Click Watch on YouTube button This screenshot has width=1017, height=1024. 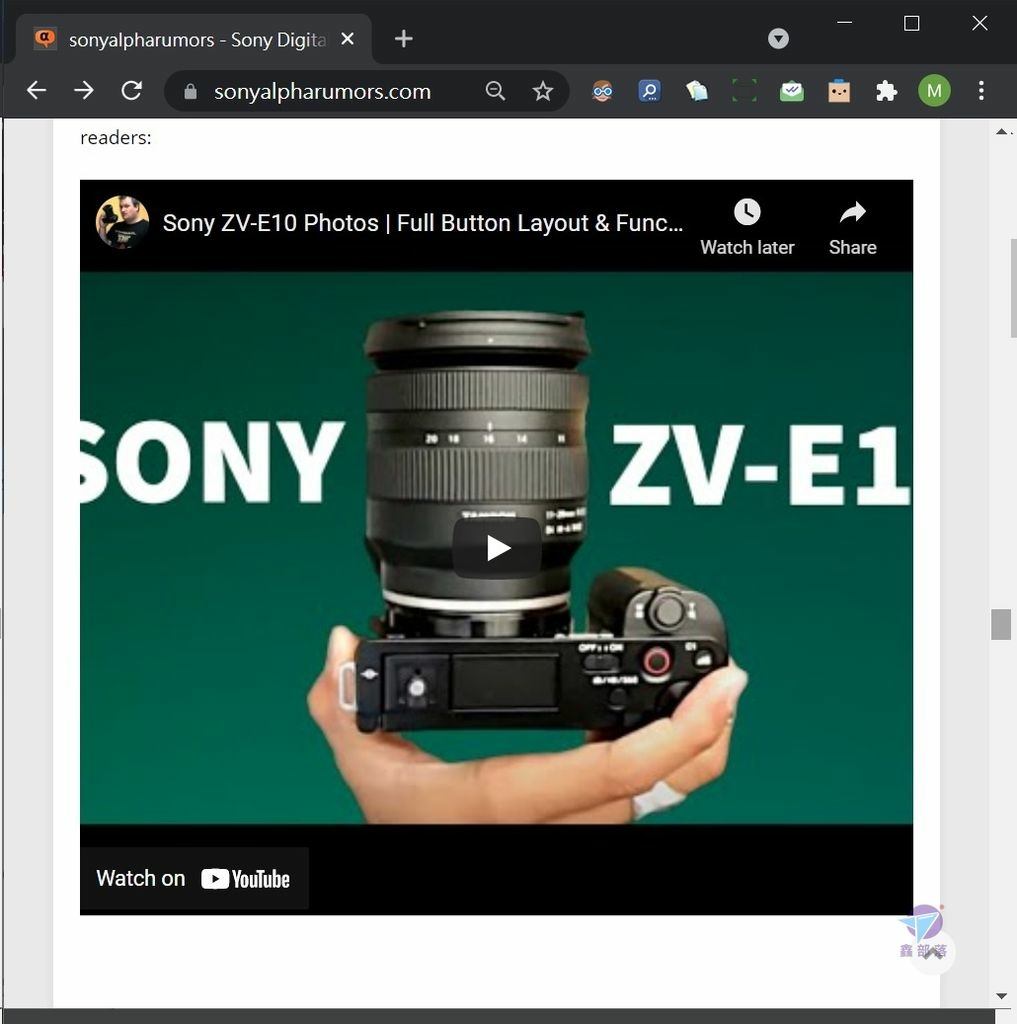pyautogui.click(x=194, y=878)
